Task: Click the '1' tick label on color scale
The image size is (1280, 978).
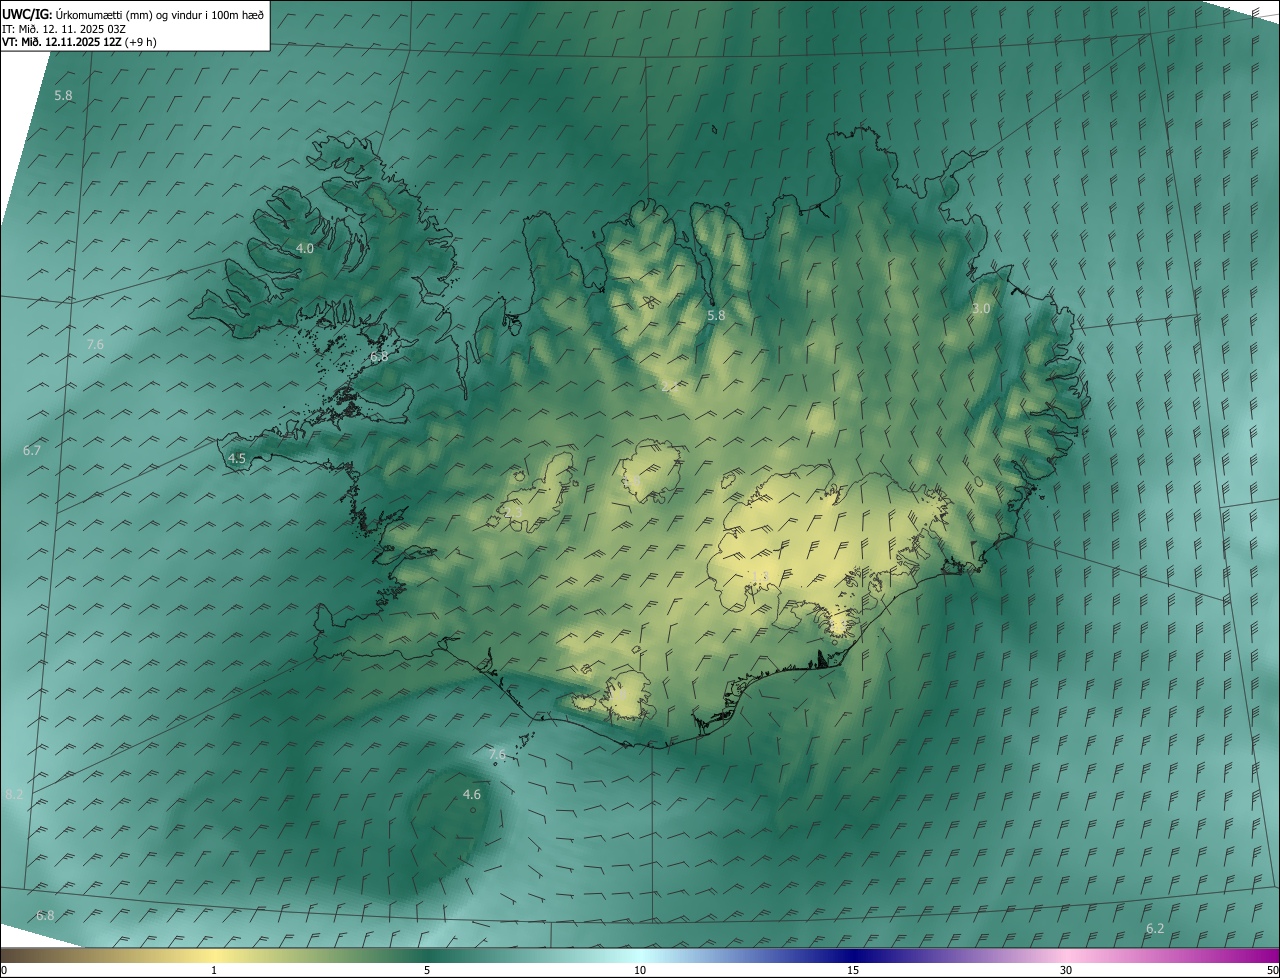Action: [x=214, y=970]
